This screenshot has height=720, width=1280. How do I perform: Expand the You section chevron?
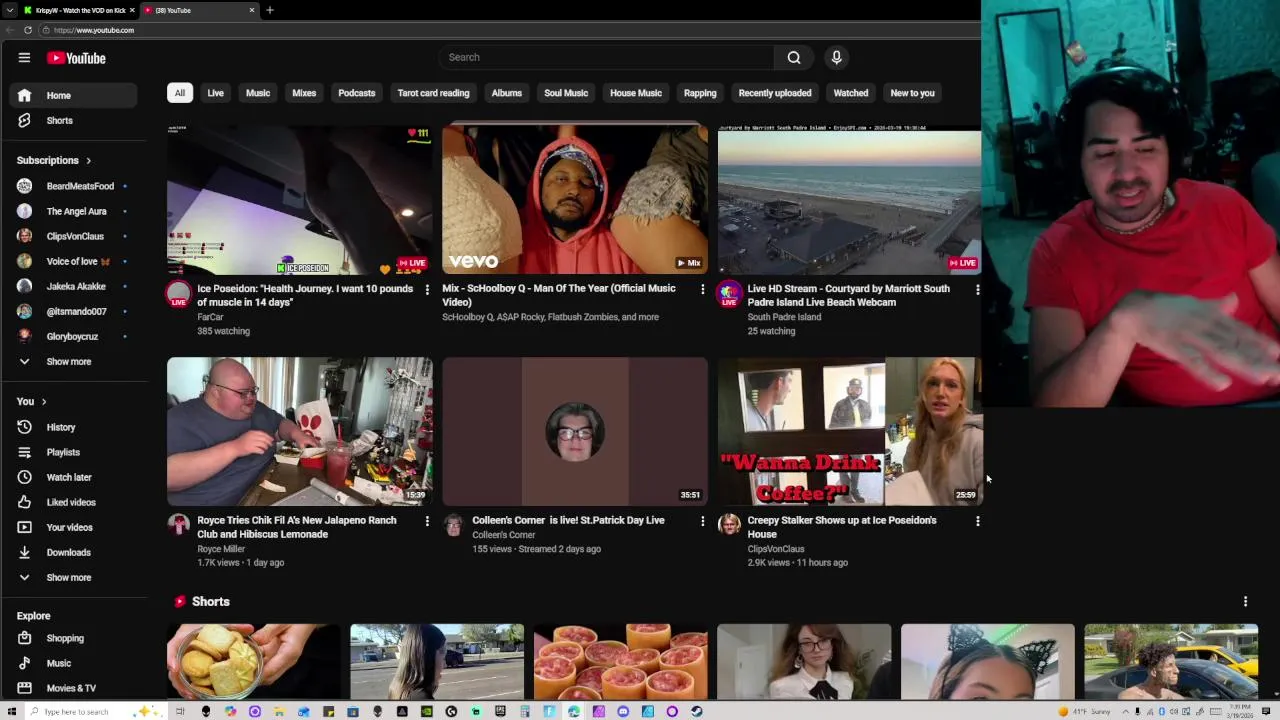click(43, 401)
